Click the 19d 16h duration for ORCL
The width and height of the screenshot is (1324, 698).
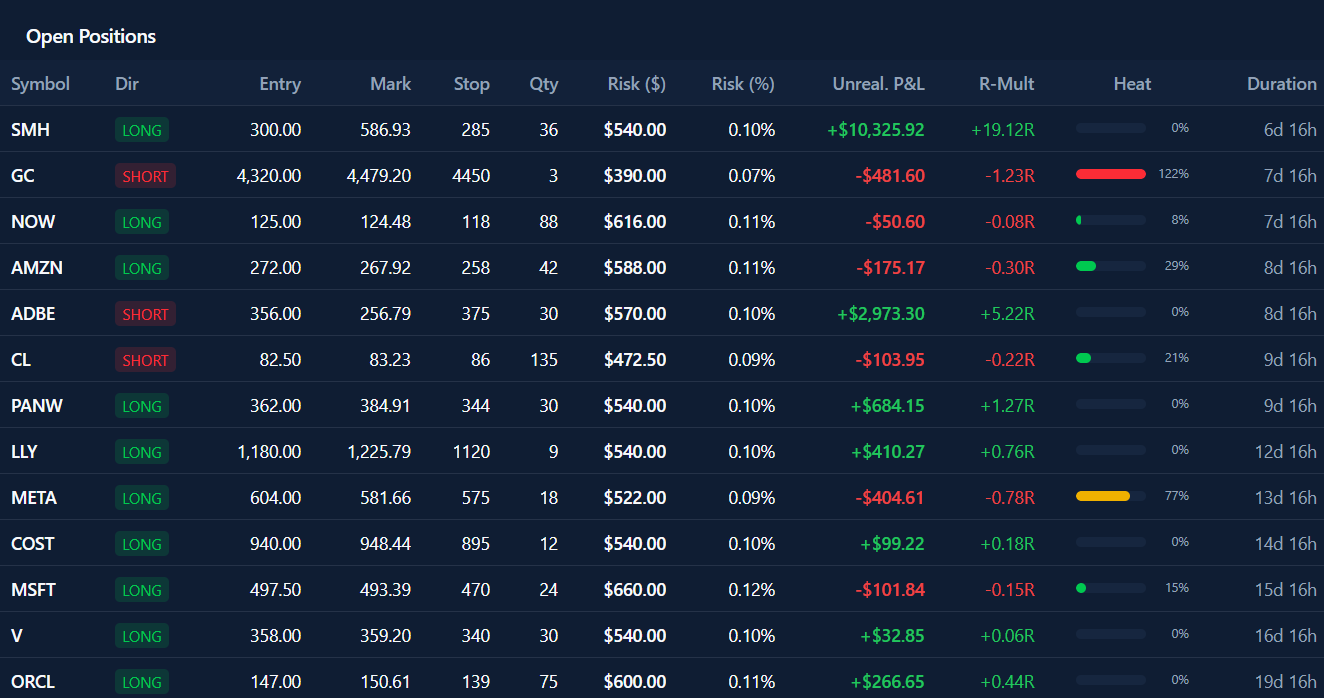1286,682
